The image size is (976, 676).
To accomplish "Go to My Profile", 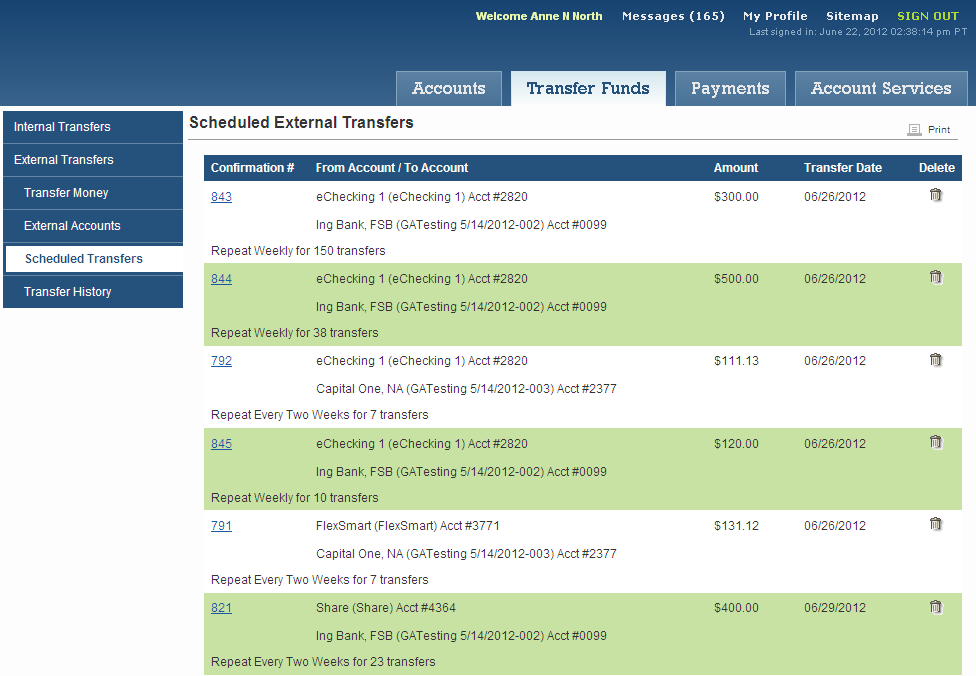I will coord(775,16).
